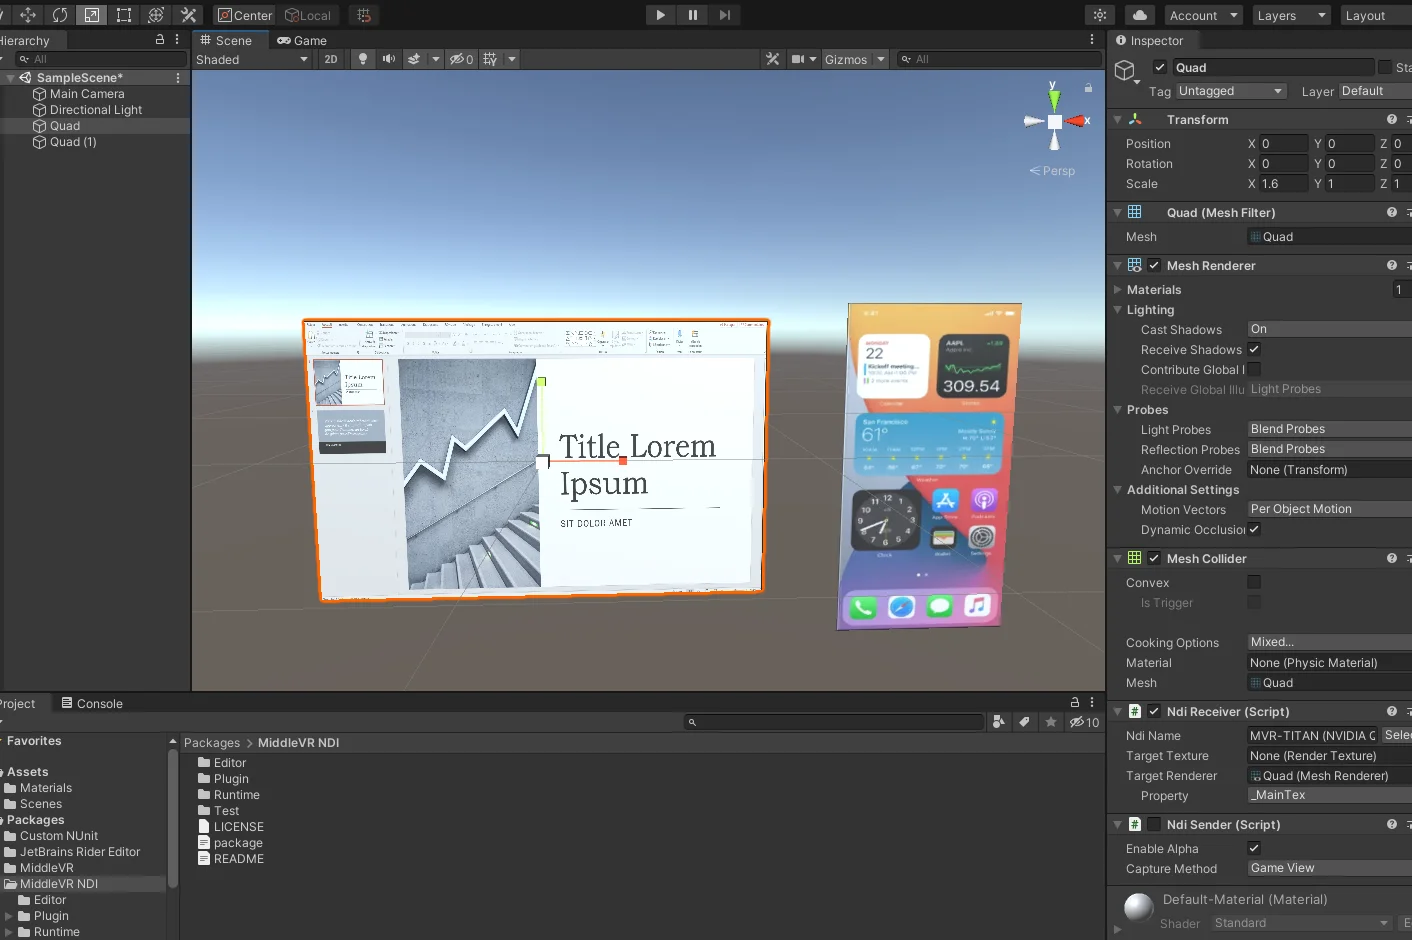The image size is (1412, 940).
Task: Advance one frame with Step button
Action: point(725,15)
